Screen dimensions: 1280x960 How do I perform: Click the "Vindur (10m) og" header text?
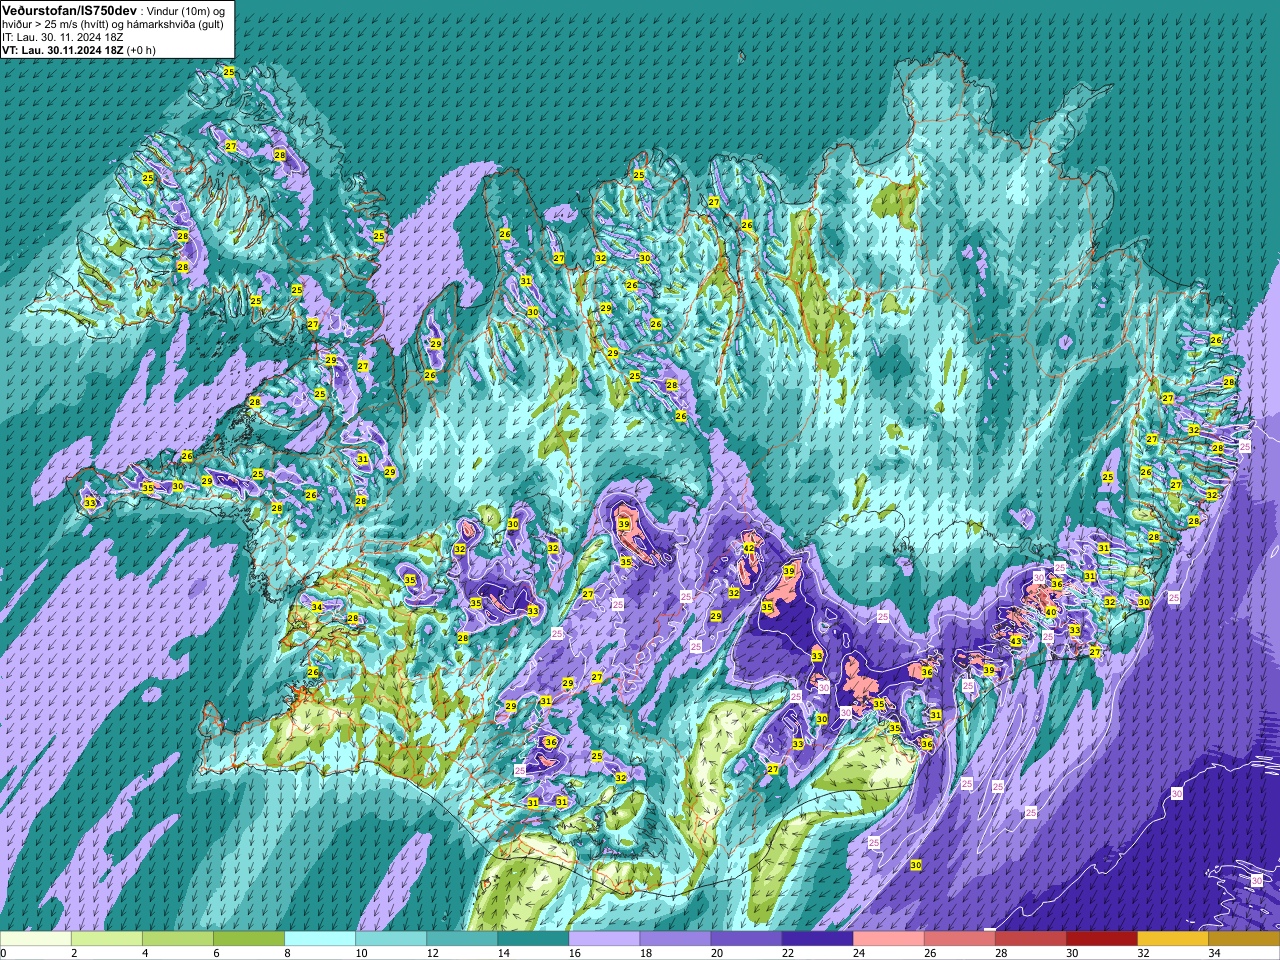tap(187, 10)
